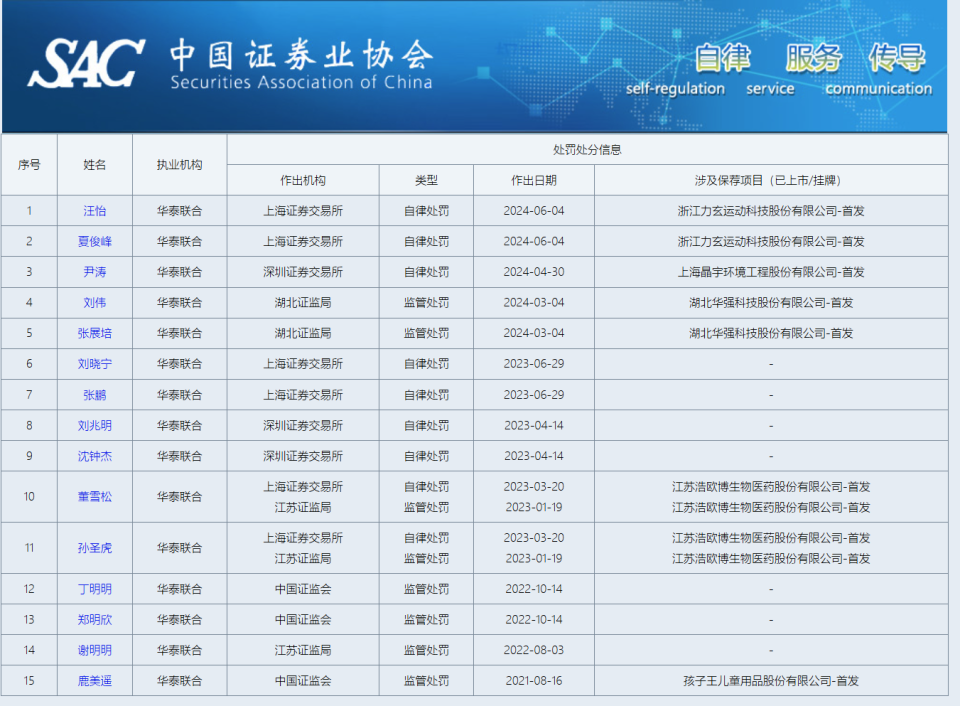Select date 2023-04-14 in 沈钟杰's row

(534, 456)
